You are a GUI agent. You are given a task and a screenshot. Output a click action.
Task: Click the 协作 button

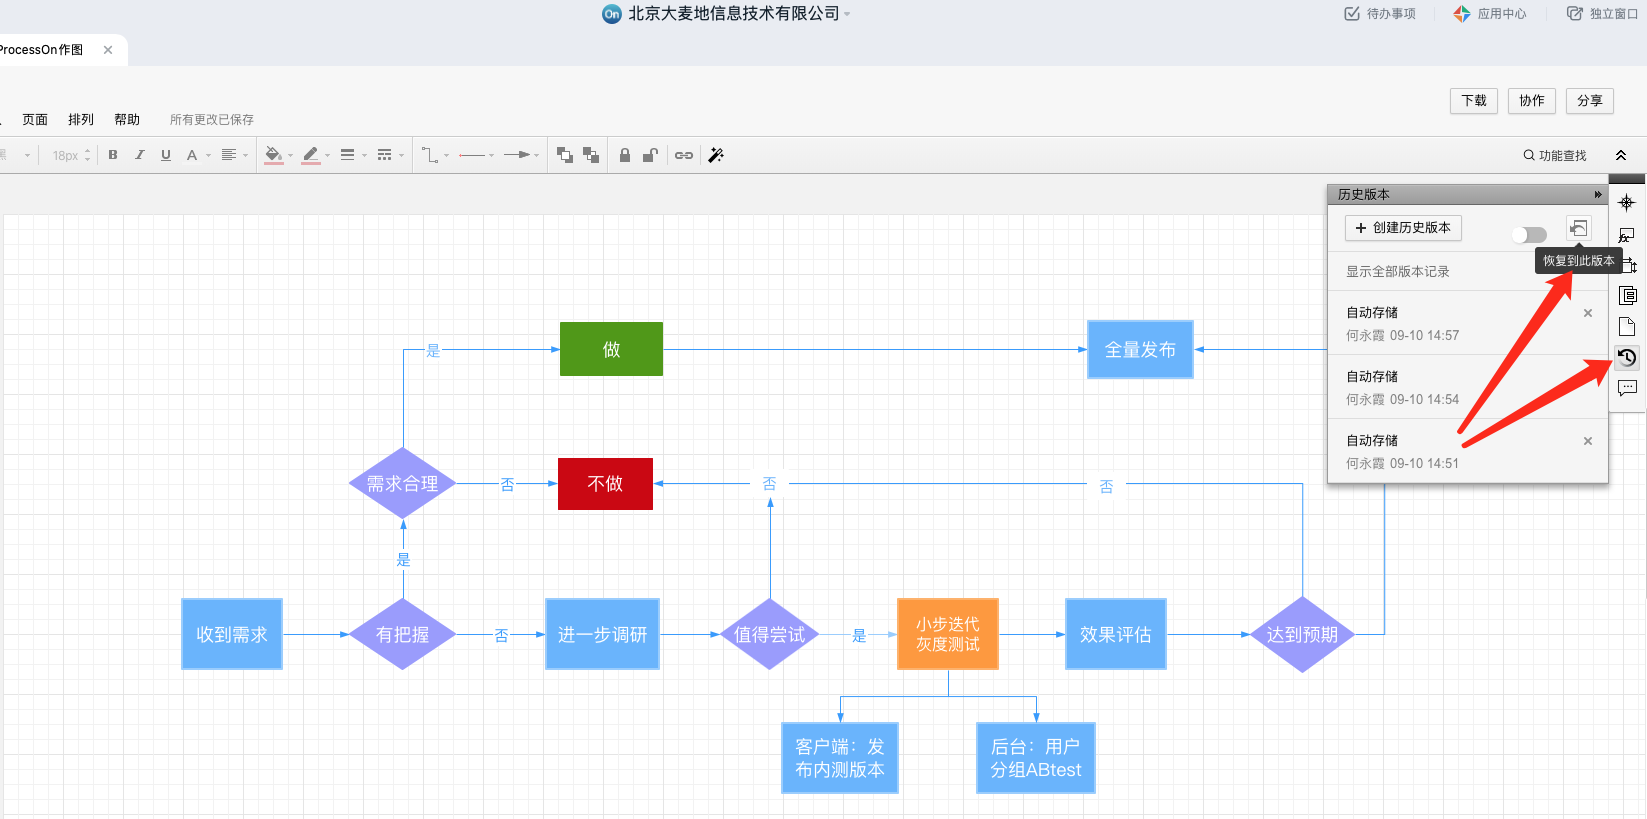1532,101
